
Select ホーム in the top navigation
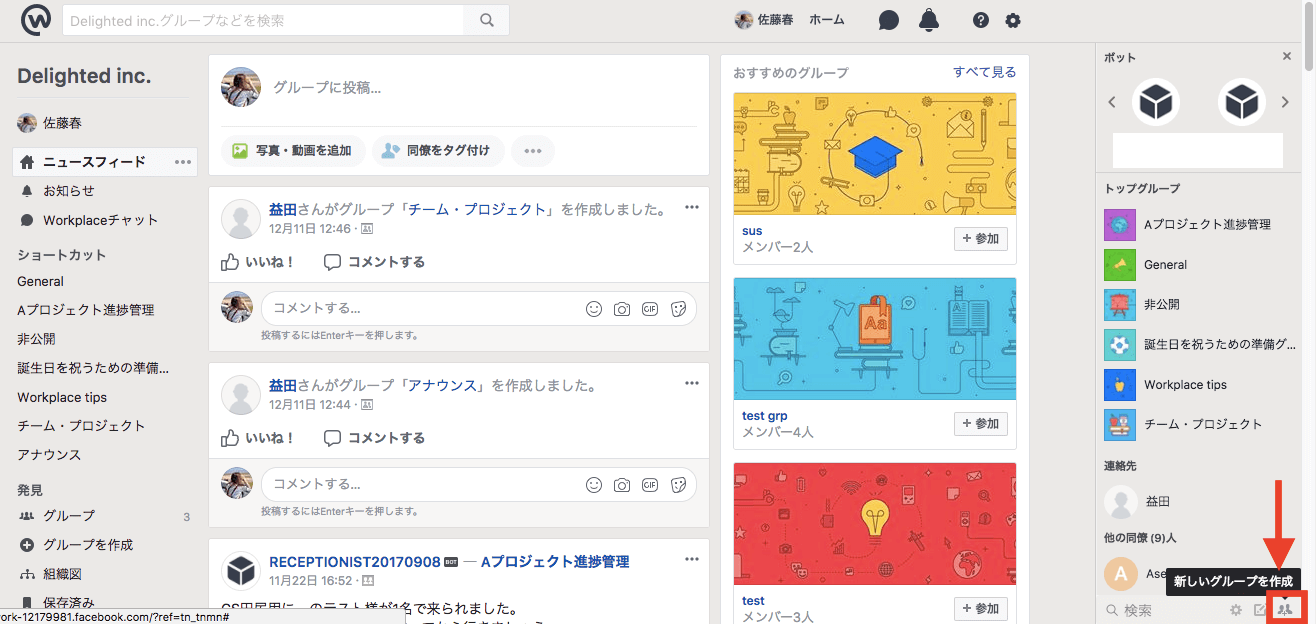[826, 19]
